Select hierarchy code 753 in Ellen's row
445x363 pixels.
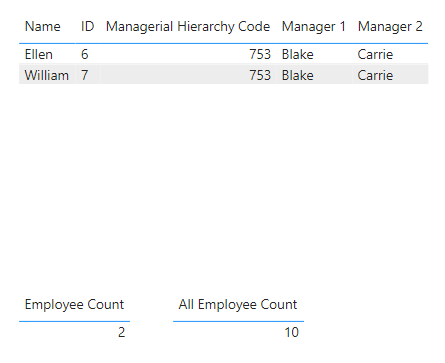coord(260,54)
